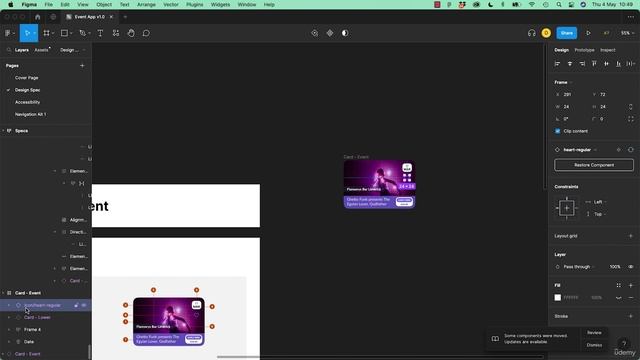This screenshot has width=640, height=360.
Task: Select the Frame tool
Action: tap(47, 33)
